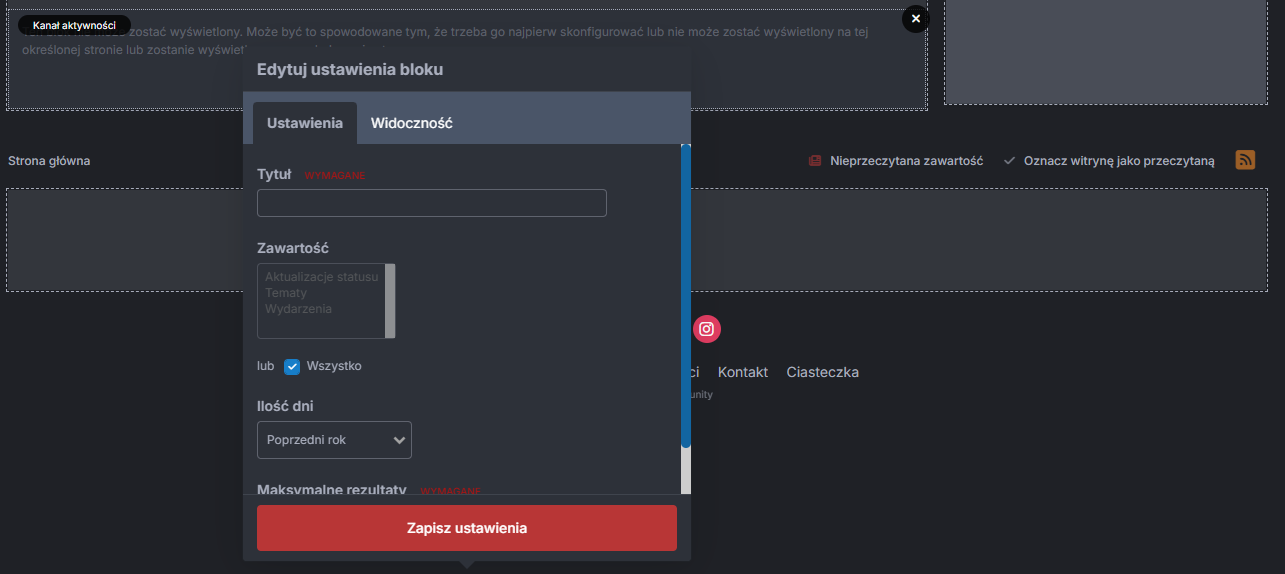Click checkmark icon beside Oznacz witrynę jako przeczytaną
This screenshot has height=574, width=1285.
point(1009,161)
